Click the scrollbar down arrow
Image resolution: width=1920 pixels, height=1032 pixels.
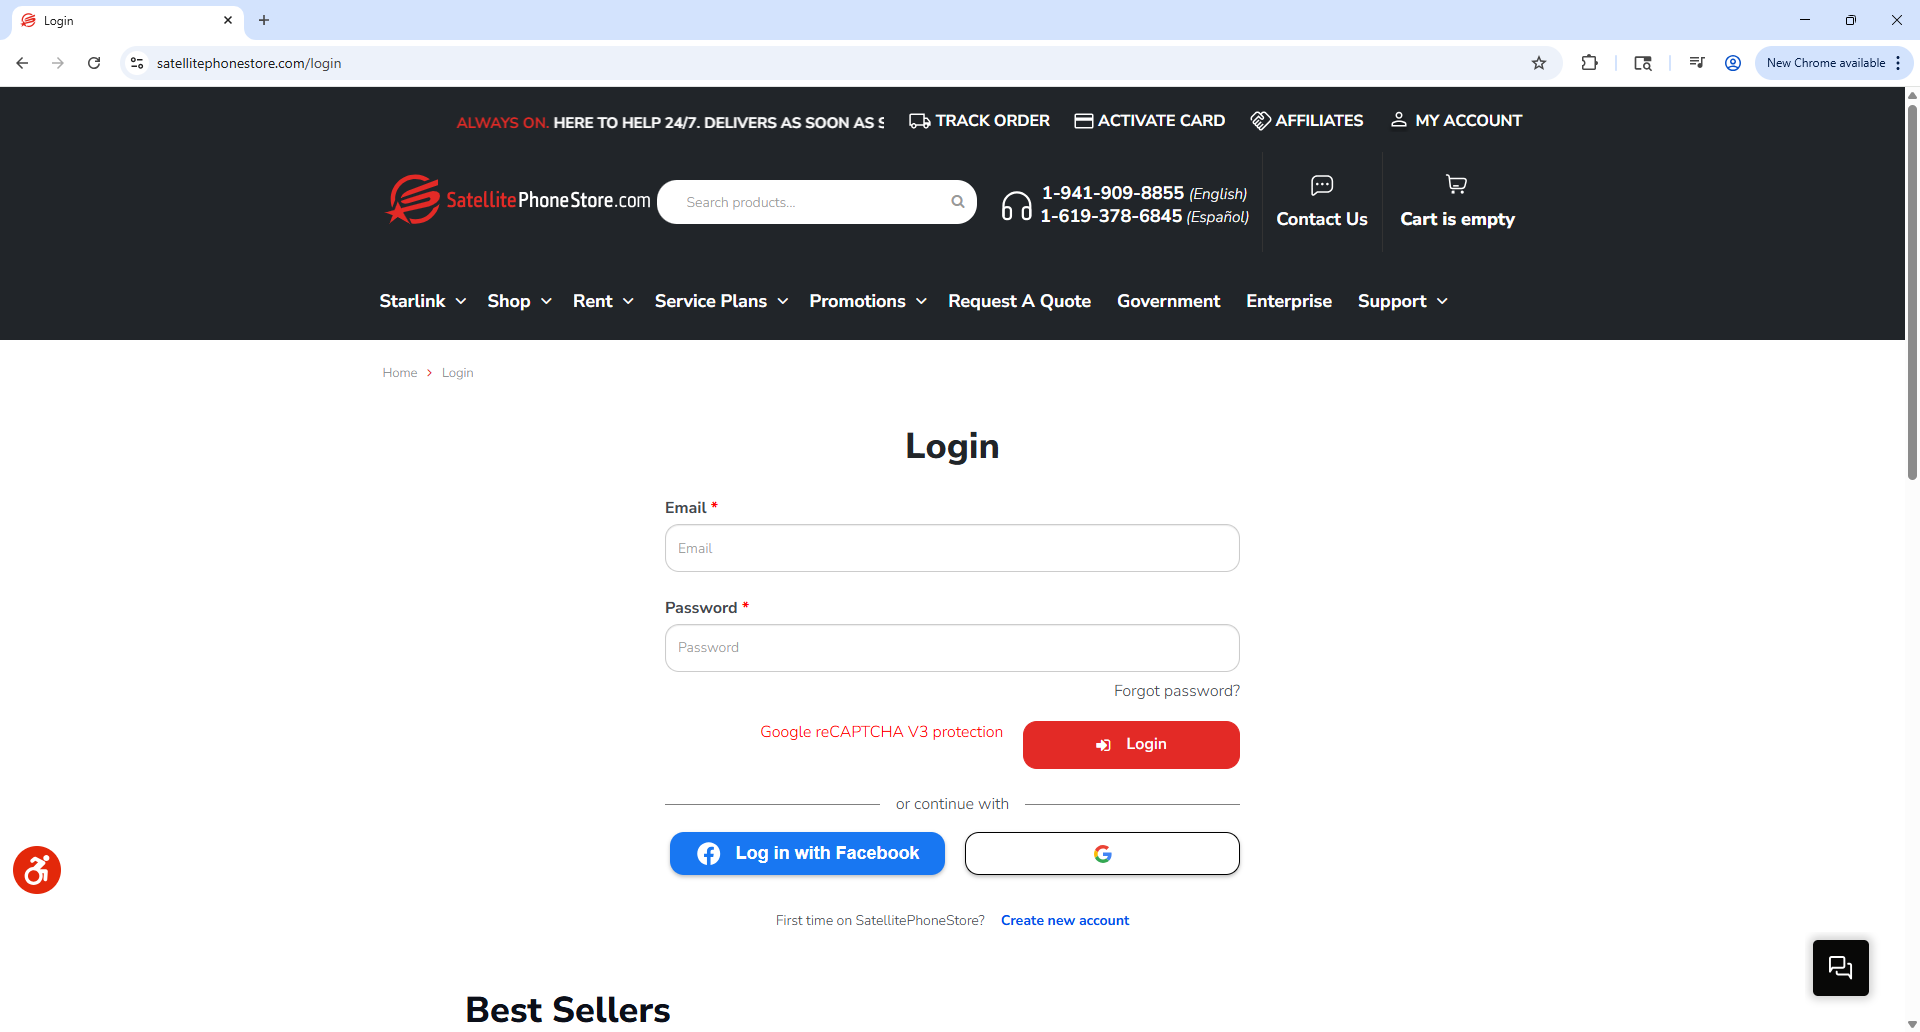pos(1912,1024)
